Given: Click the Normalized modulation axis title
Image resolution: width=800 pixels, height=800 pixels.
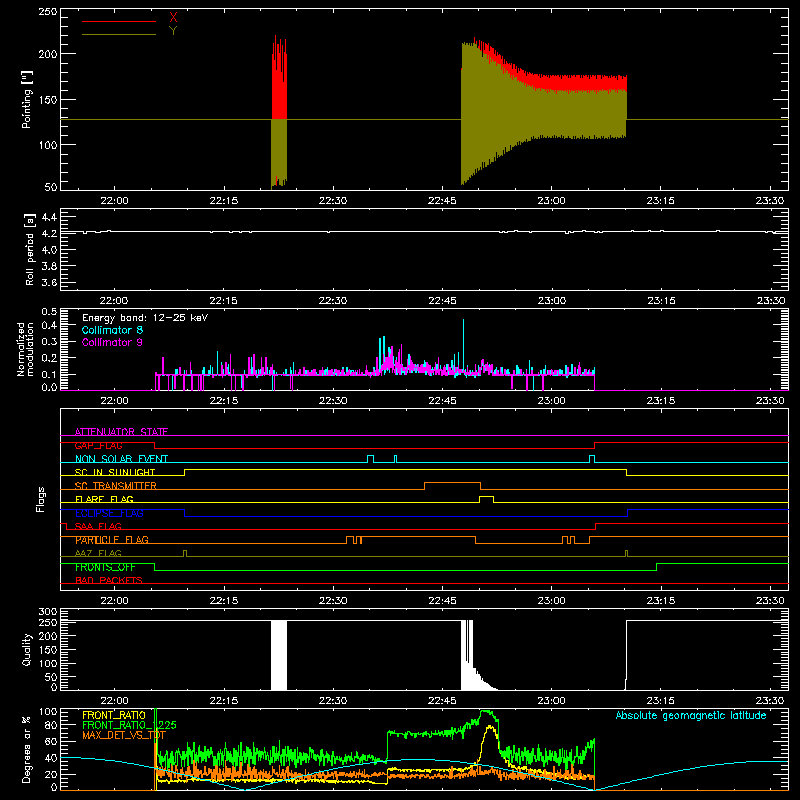Looking at the screenshot, I should 25,349.
